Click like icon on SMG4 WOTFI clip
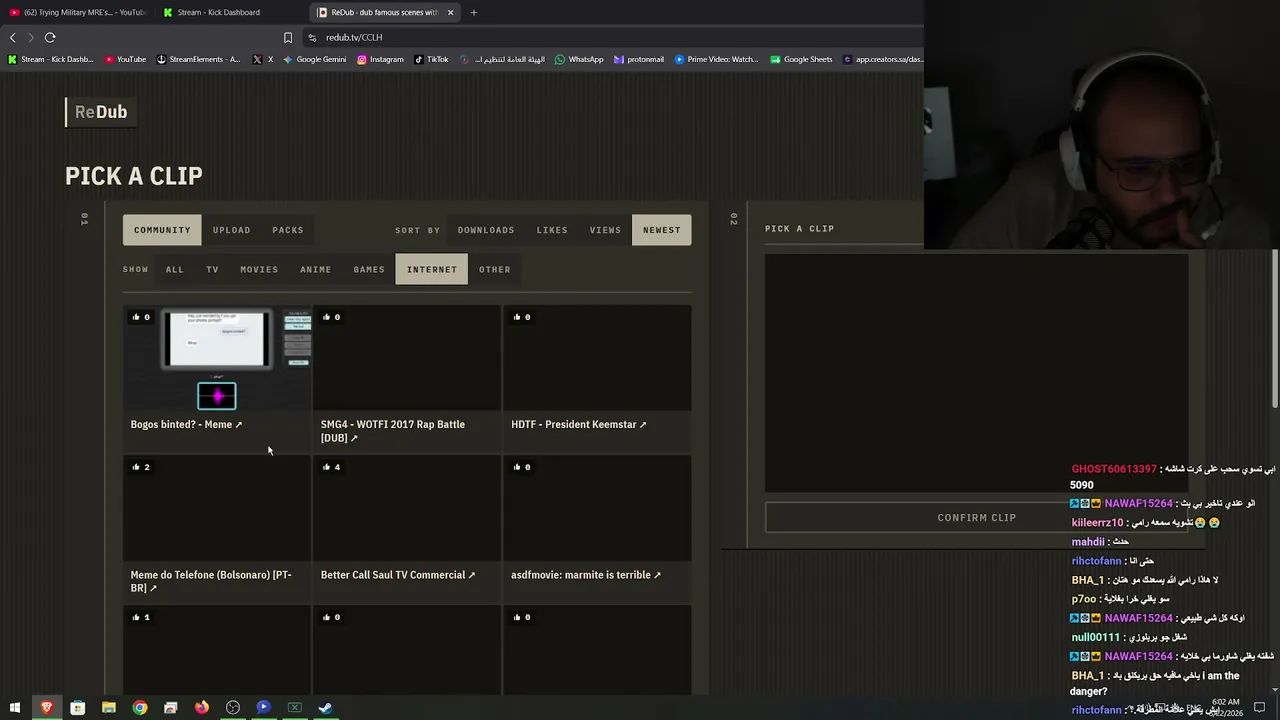The image size is (1280, 720). click(326, 317)
